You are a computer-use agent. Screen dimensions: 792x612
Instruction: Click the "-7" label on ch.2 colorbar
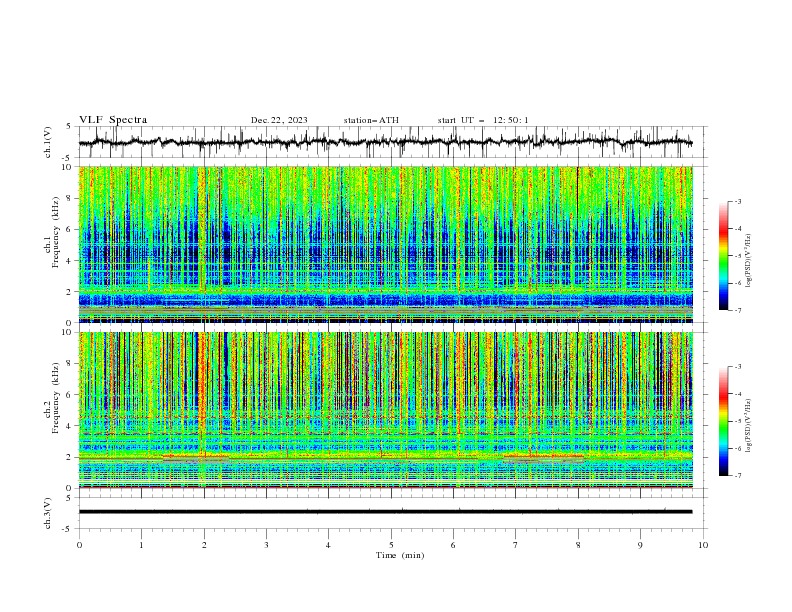point(738,476)
